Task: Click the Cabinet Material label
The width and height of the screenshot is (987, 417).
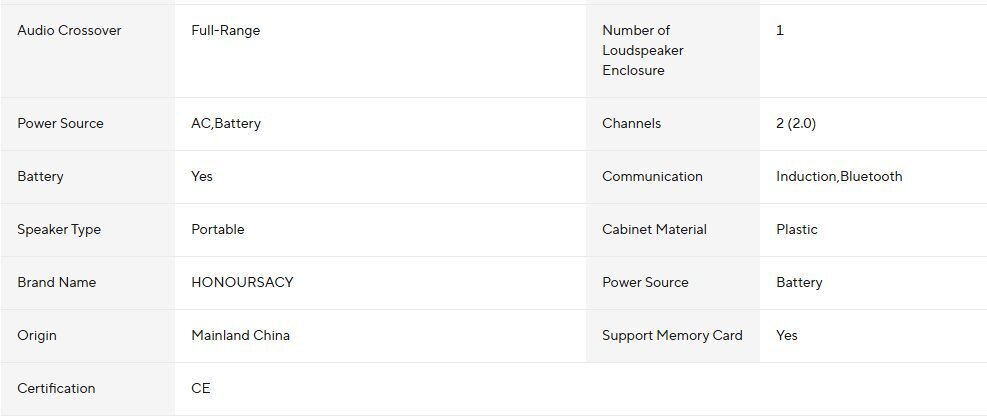Action: pyautogui.click(x=654, y=229)
